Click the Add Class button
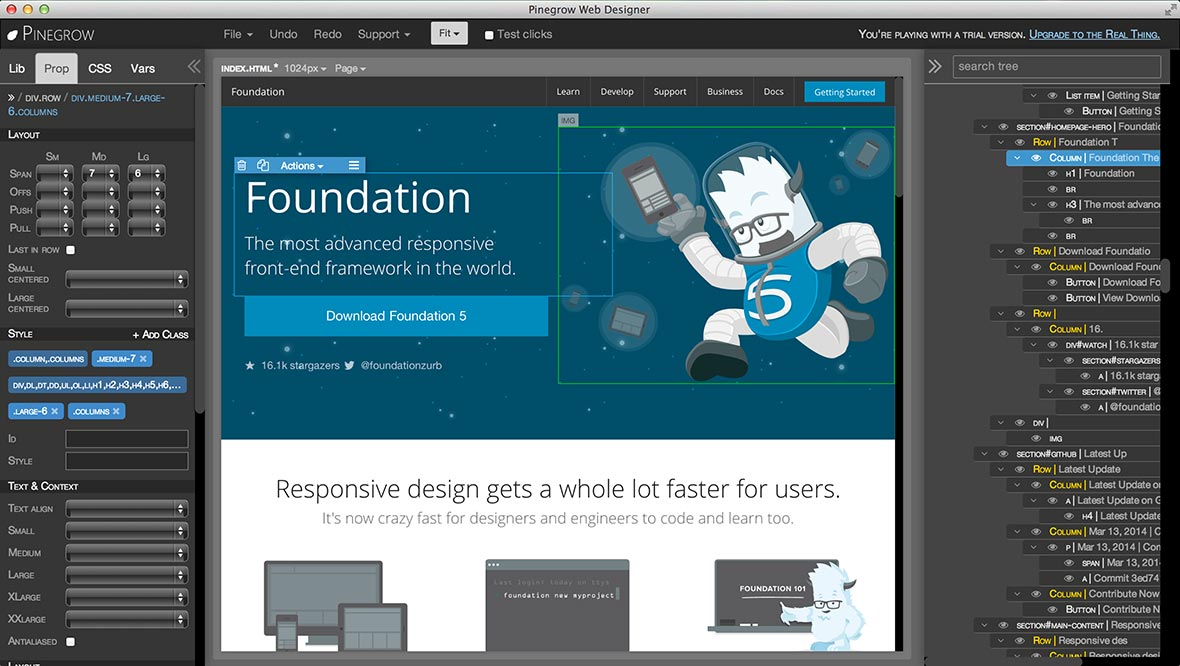1180x666 pixels. 160,334
